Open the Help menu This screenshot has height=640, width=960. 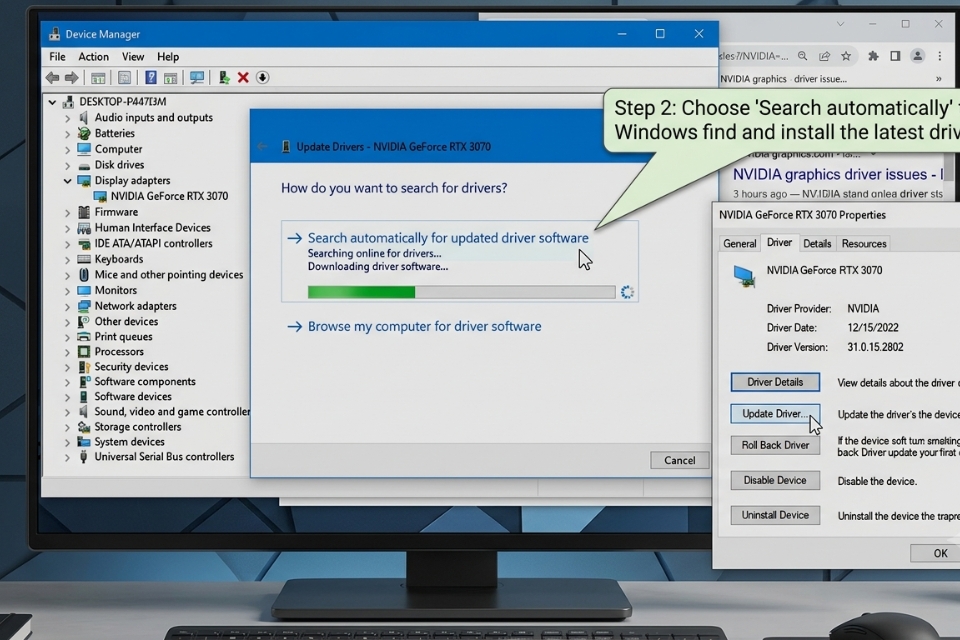[x=168, y=57]
